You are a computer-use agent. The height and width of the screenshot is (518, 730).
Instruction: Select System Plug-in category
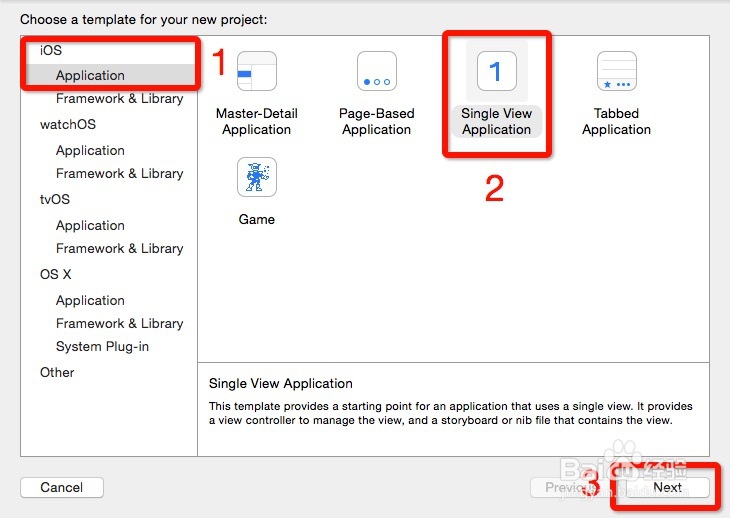(102, 347)
